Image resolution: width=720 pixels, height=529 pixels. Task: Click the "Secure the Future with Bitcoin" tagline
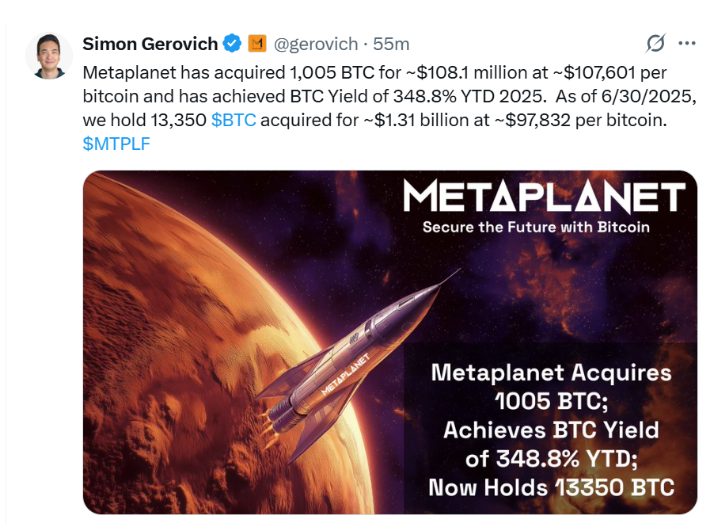point(536,227)
